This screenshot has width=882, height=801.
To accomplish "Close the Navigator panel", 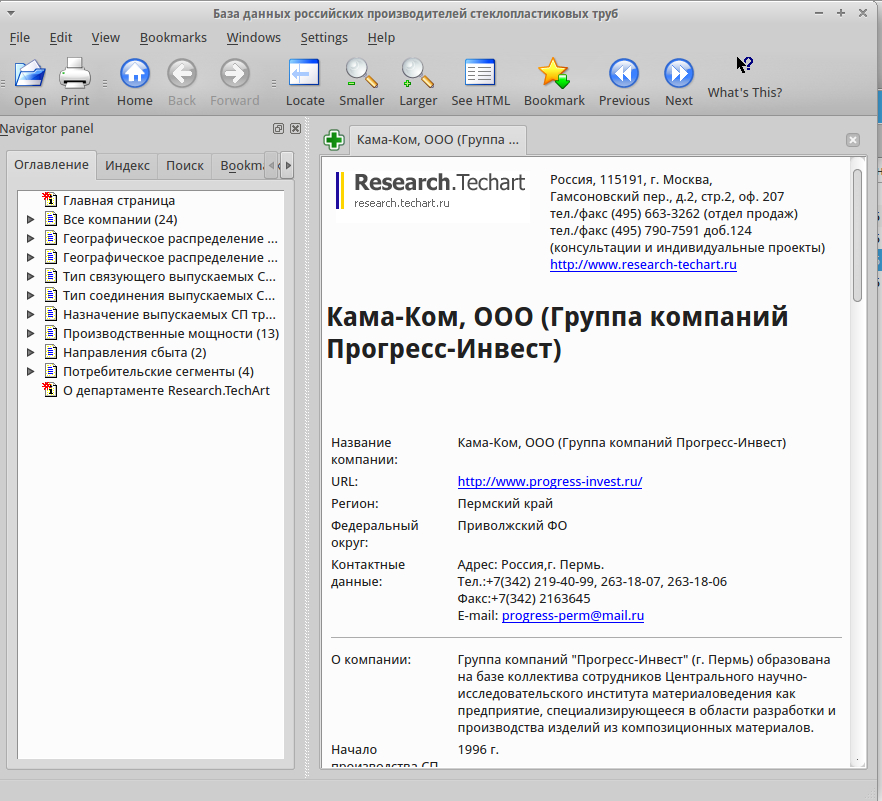I will 295,128.
